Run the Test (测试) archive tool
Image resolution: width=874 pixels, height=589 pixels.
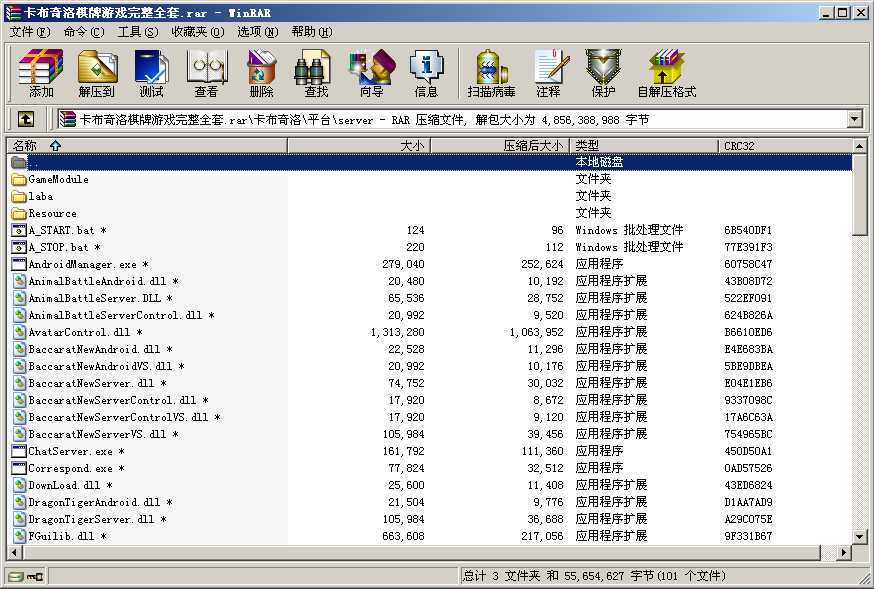[x=152, y=73]
